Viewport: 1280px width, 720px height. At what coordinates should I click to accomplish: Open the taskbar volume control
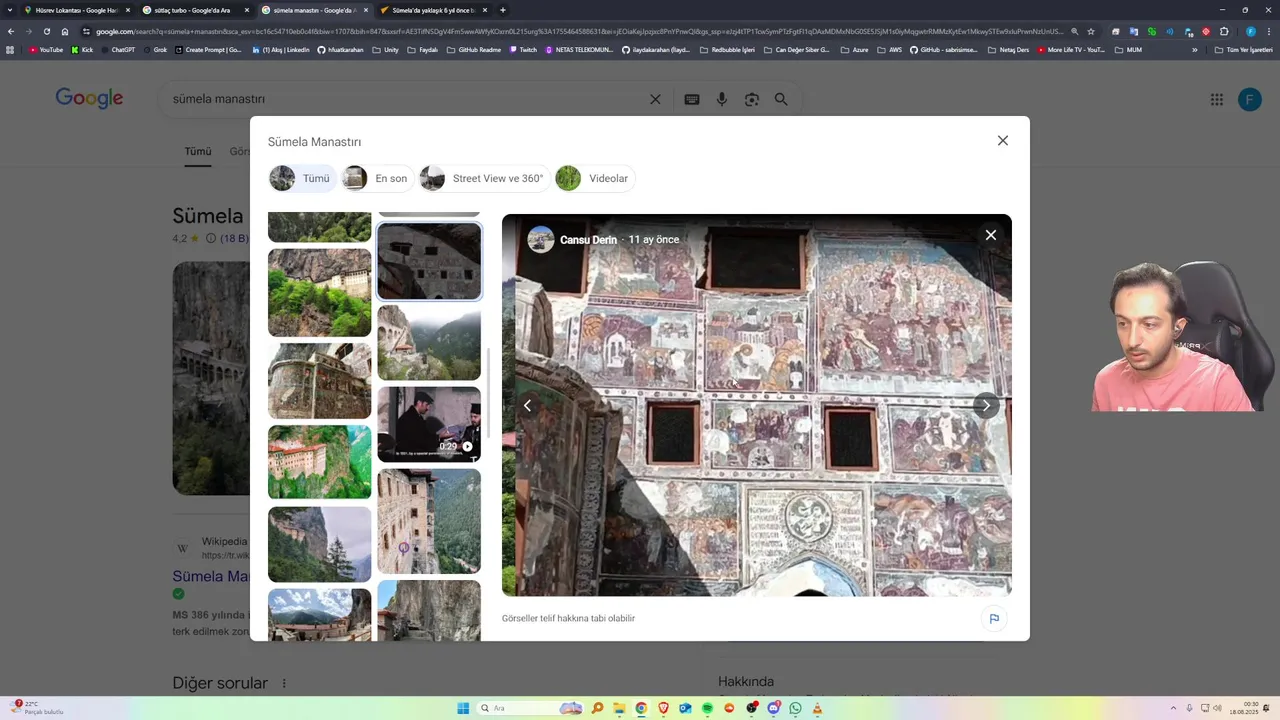click(1217, 708)
